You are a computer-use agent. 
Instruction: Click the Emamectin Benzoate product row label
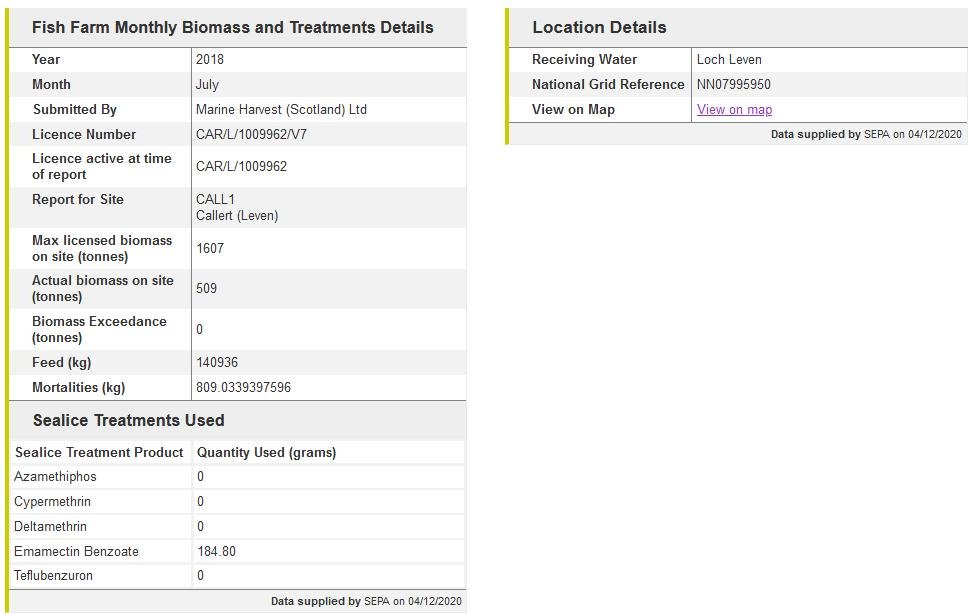76,552
